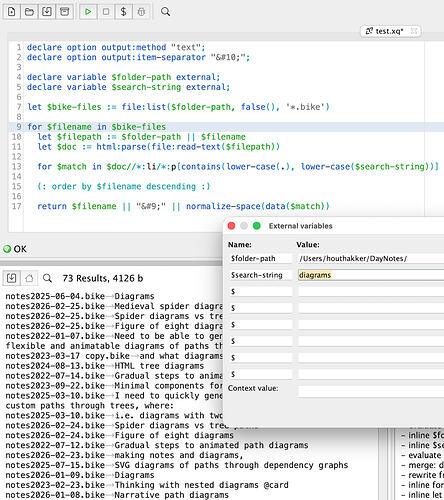Open a file with the folder icon

tap(29, 12)
